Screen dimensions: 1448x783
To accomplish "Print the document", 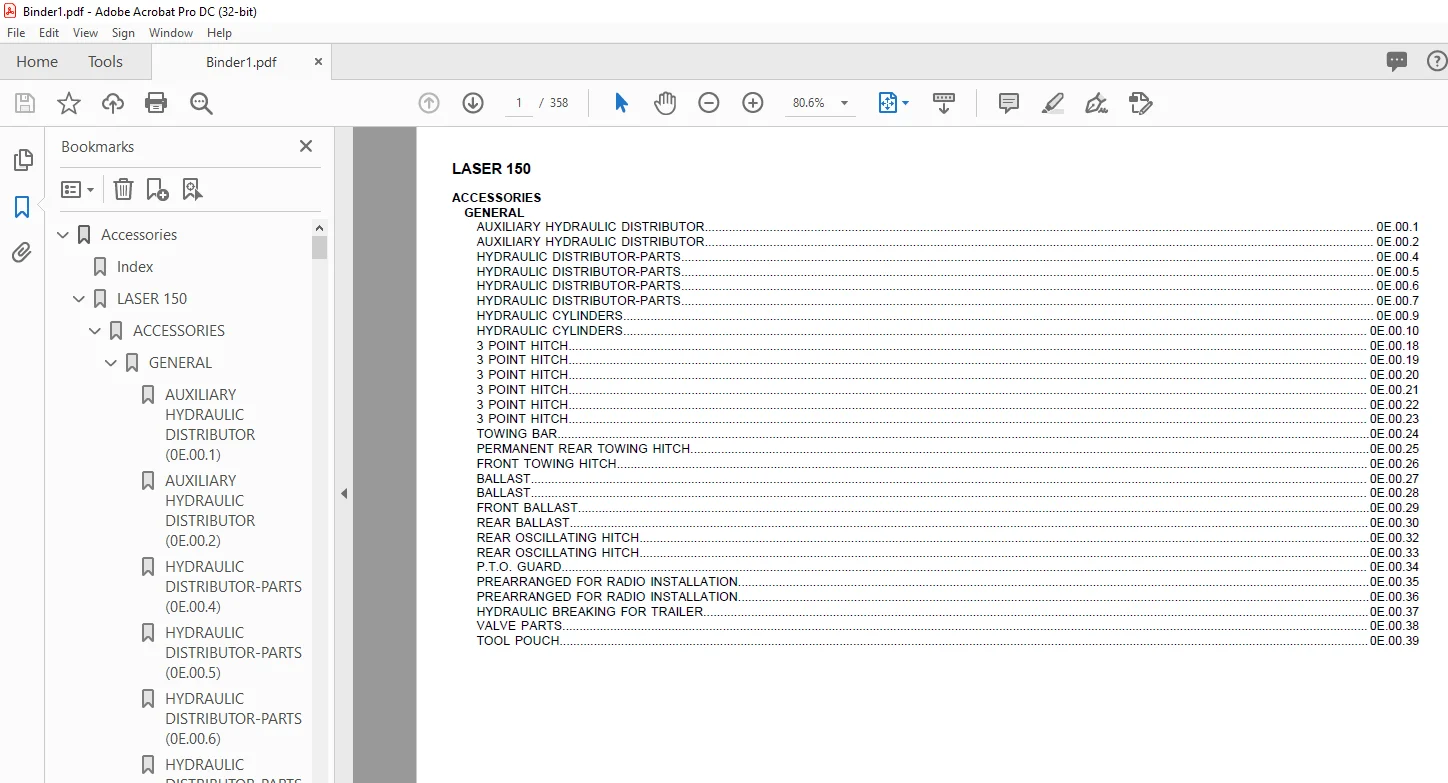I will [156, 103].
